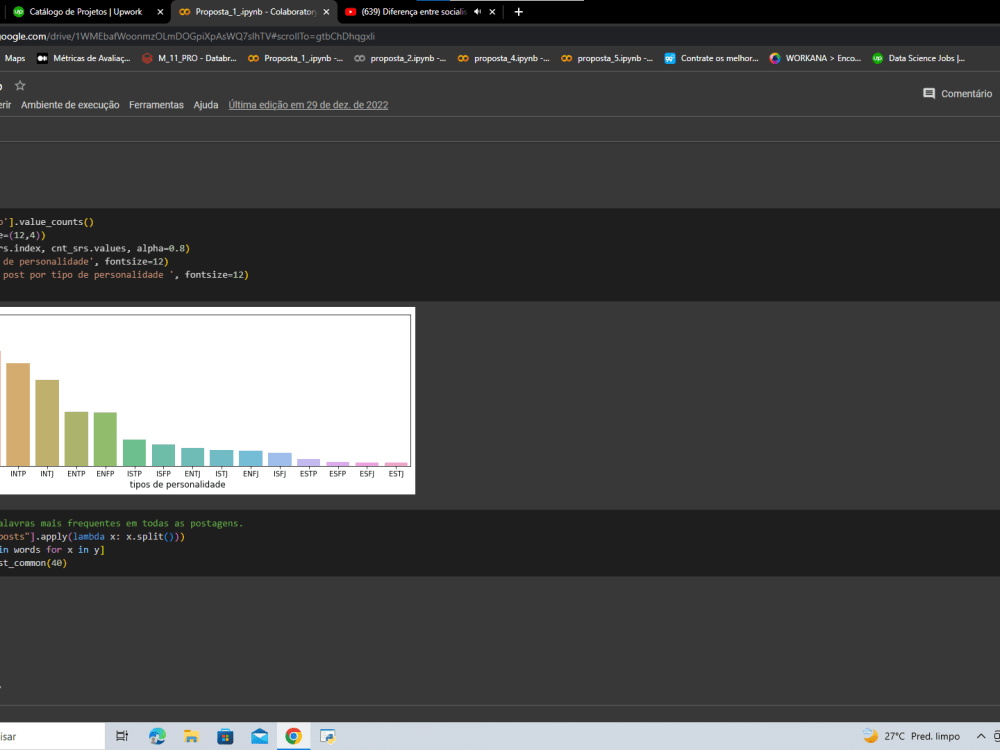Open Task View from the taskbar
The width and height of the screenshot is (1000, 750).
point(121,735)
